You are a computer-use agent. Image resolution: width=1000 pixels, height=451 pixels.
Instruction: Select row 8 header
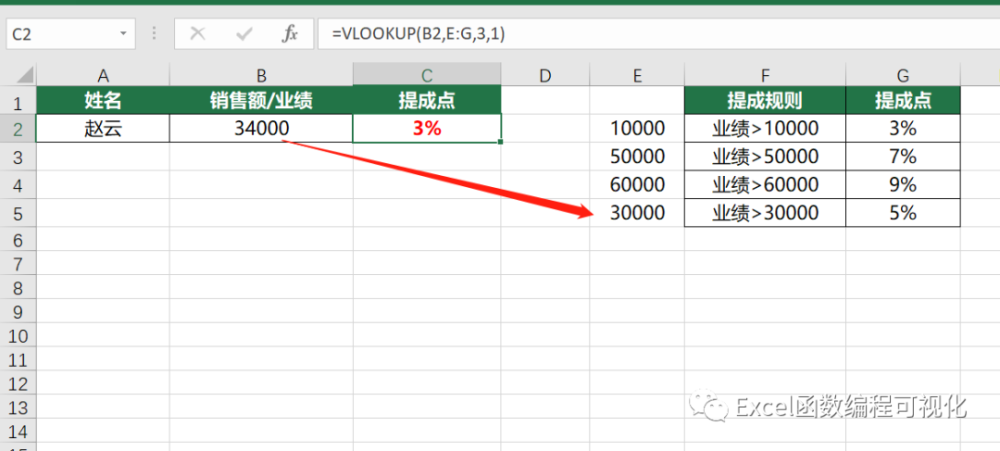18,288
